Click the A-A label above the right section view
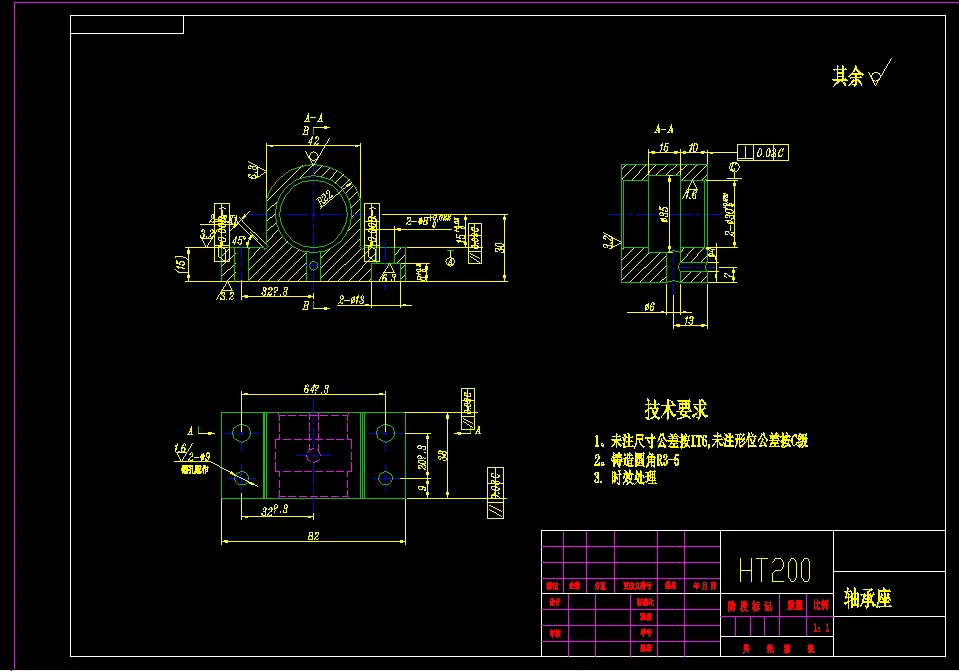 664,129
